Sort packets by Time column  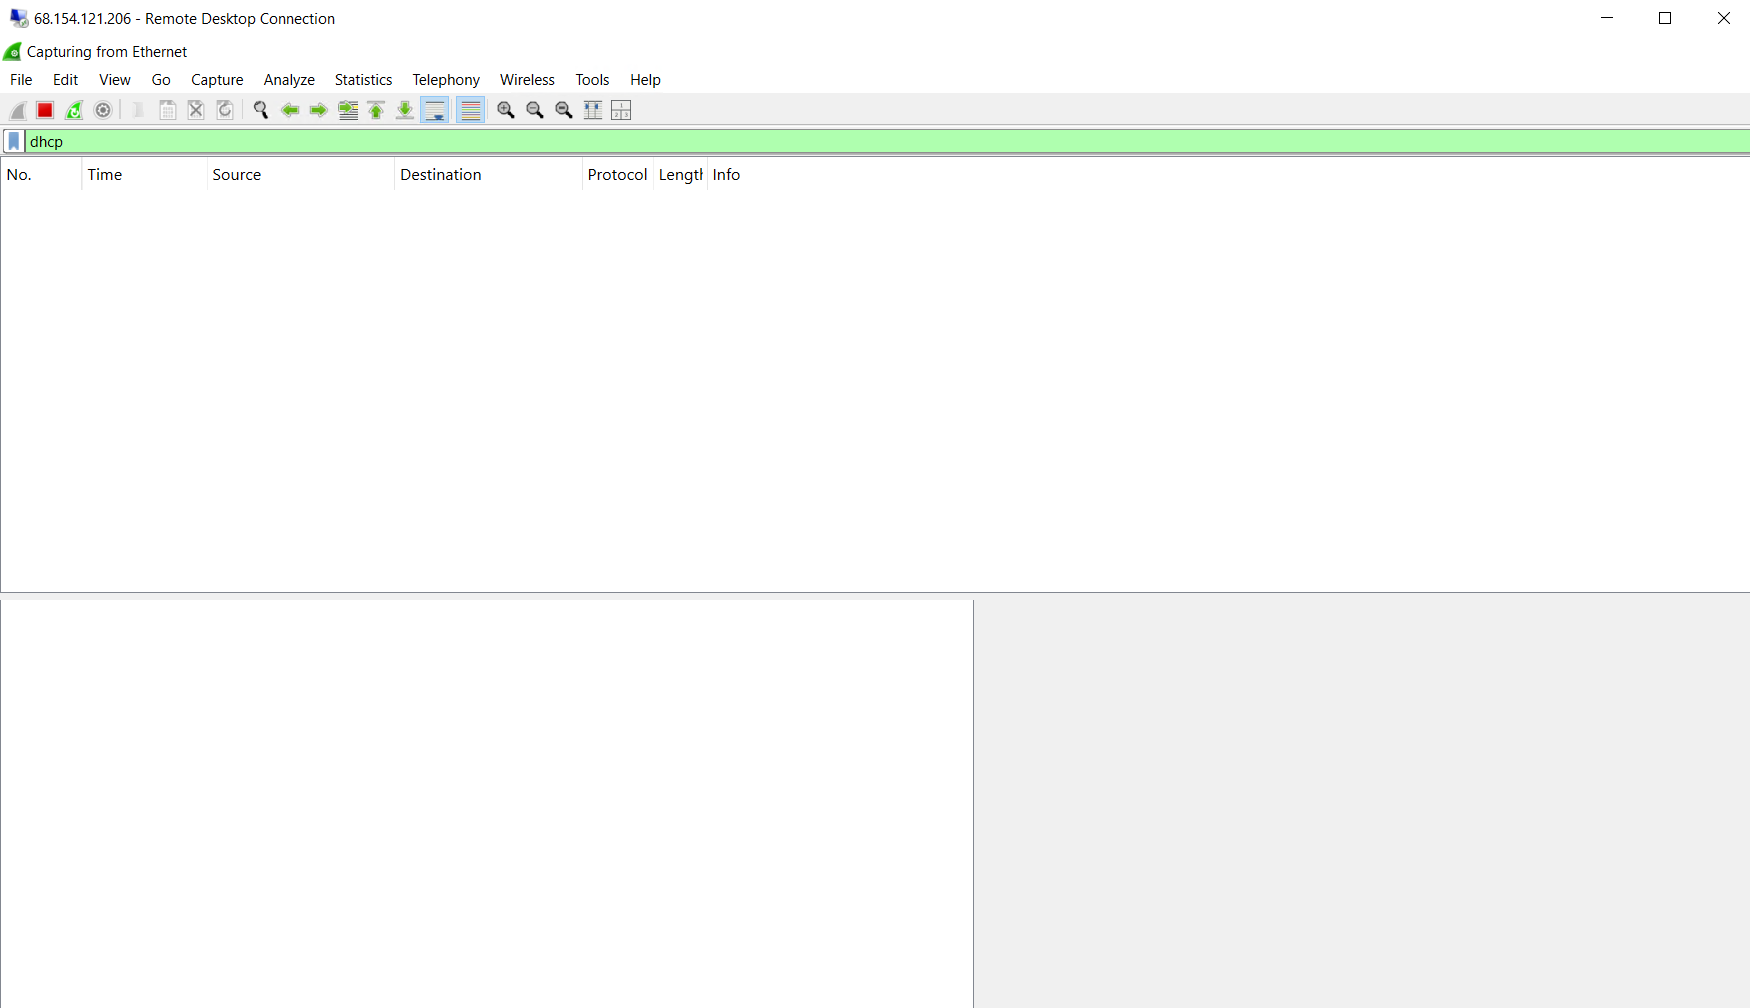coord(144,175)
